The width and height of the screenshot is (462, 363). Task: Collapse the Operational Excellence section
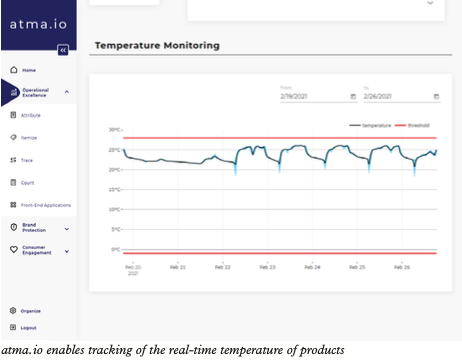coord(67,92)
